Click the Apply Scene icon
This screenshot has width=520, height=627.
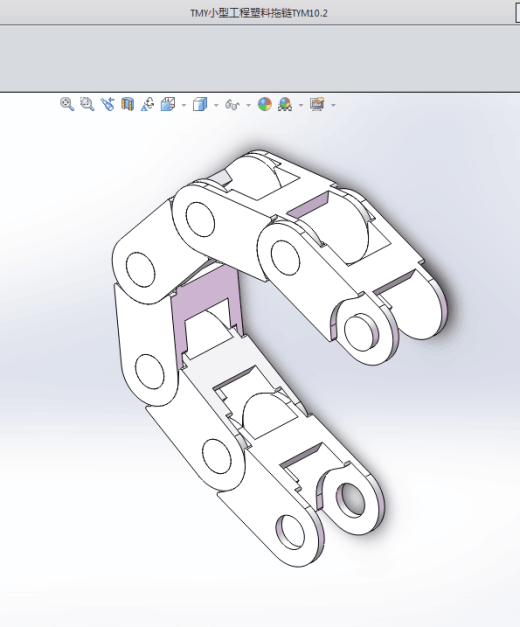[x=285, y=104]
